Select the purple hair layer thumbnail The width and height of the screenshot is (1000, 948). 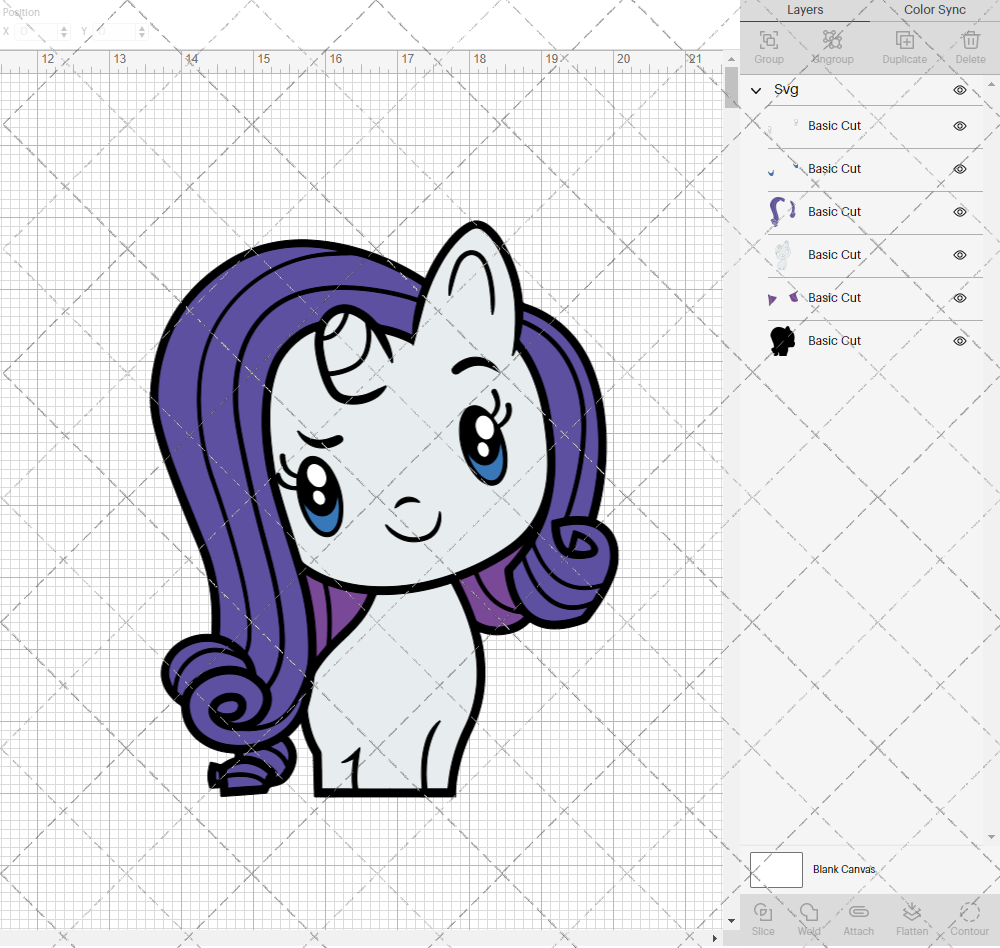point(783,212)
